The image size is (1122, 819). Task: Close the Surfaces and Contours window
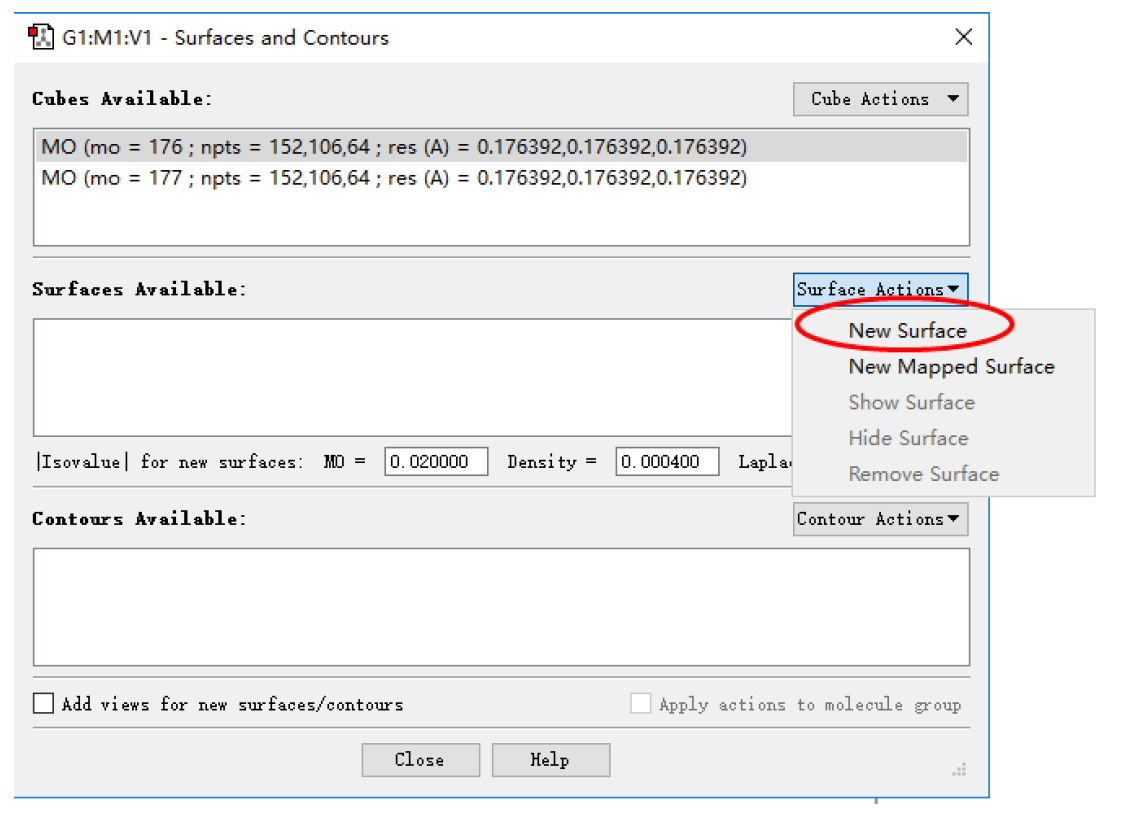click(963, 38)
